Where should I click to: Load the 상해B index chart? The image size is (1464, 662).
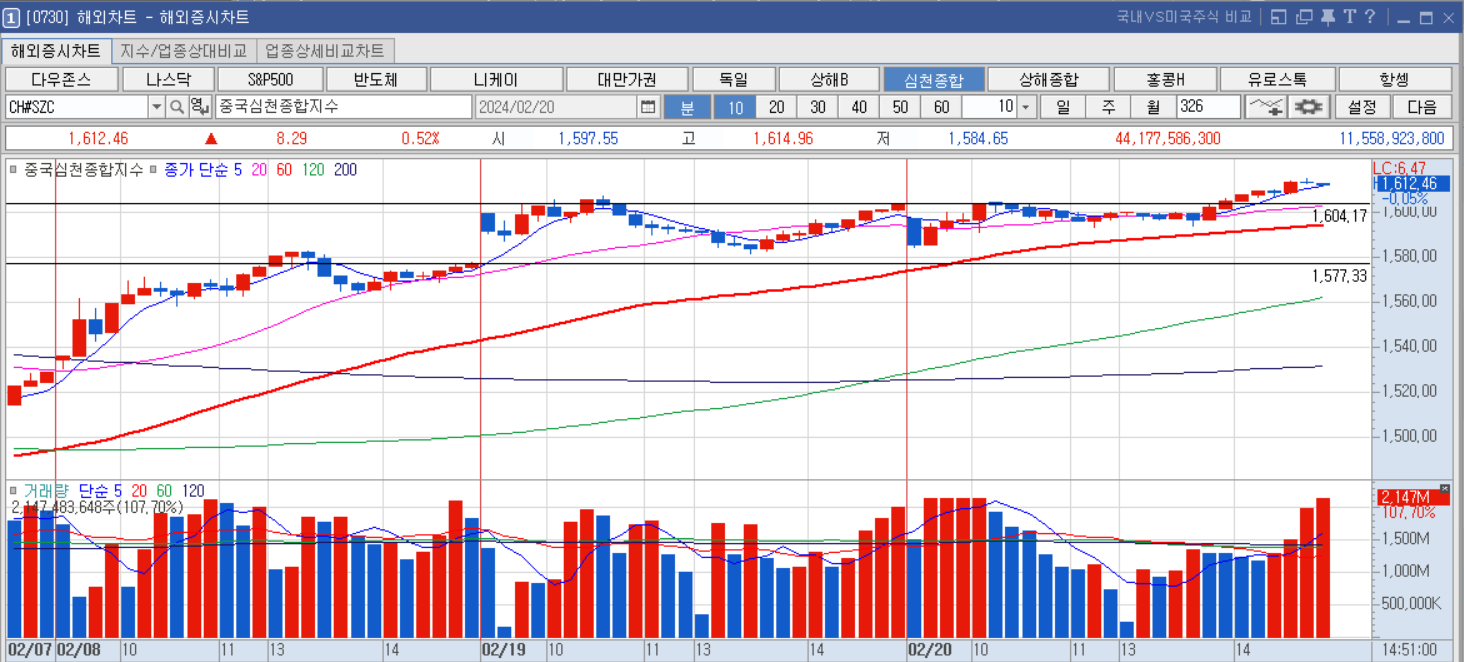click(829, 79)
